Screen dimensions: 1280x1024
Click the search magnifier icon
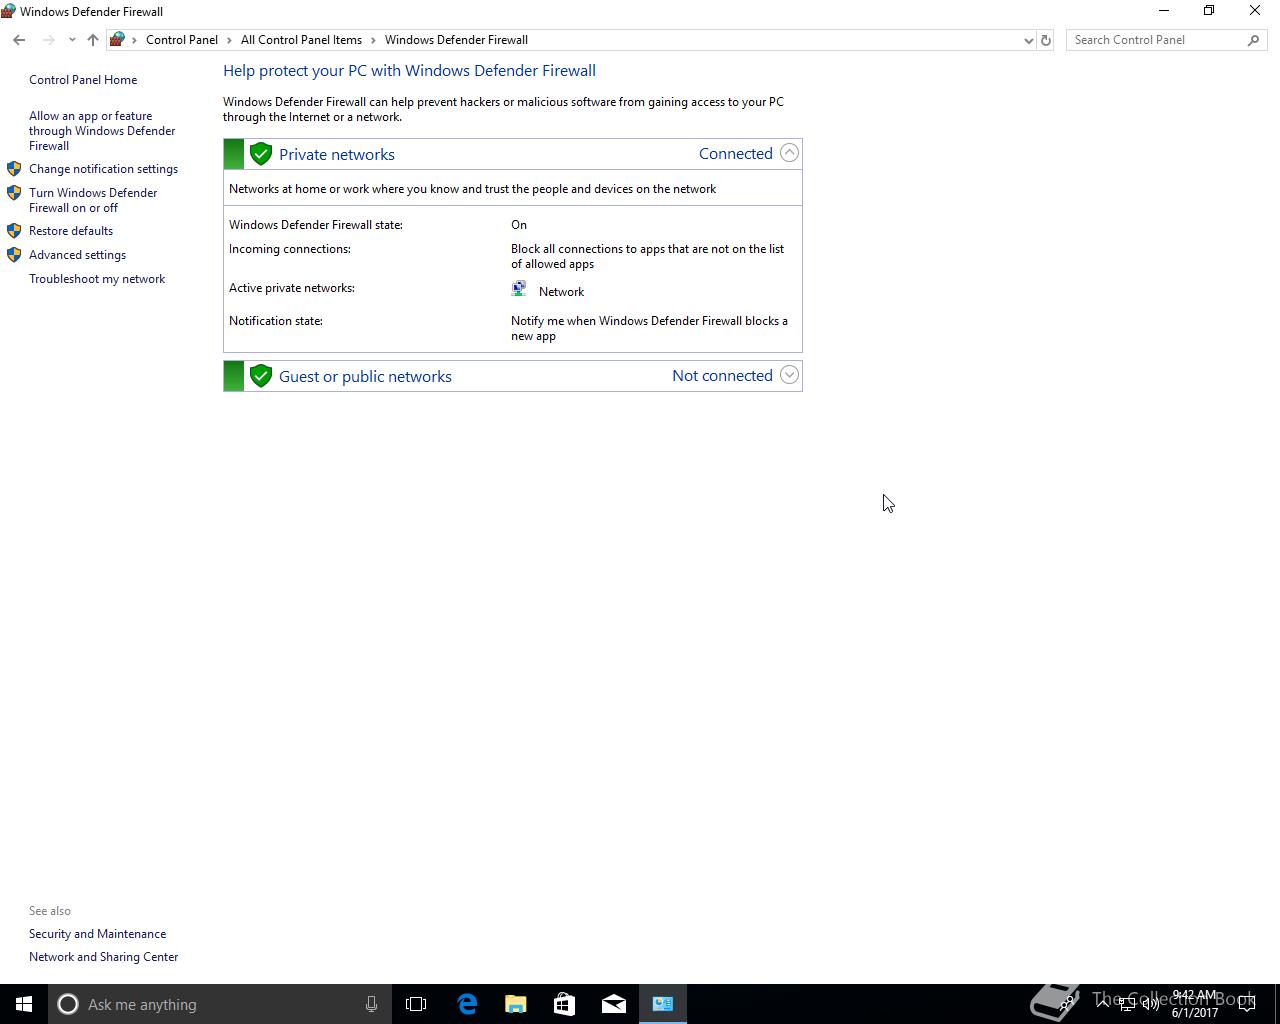[1253, 40]
